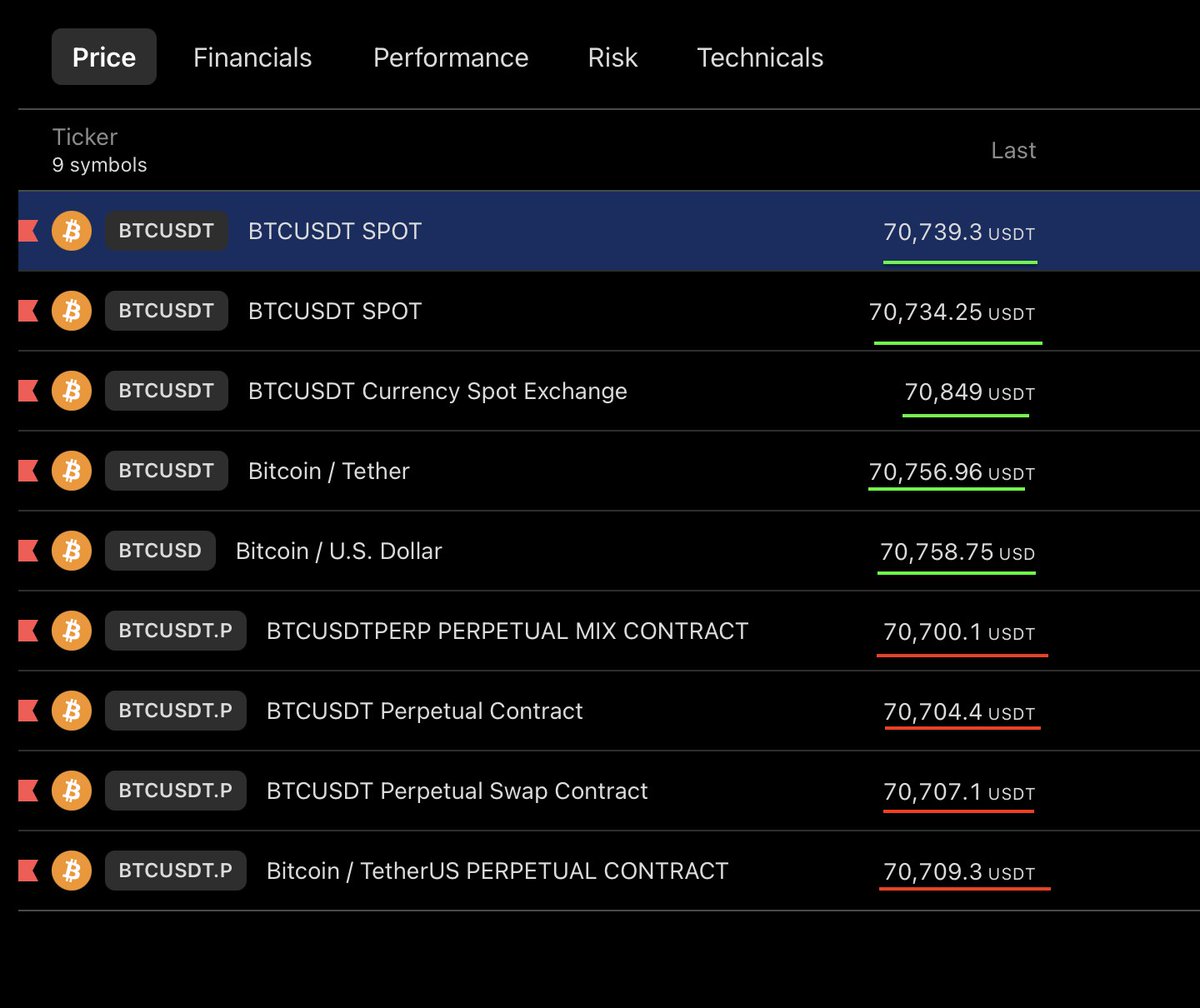Sort by the Last column header
Image resolution: width=1200 pixels, height=1008 pixels.
coord(1014,150)
